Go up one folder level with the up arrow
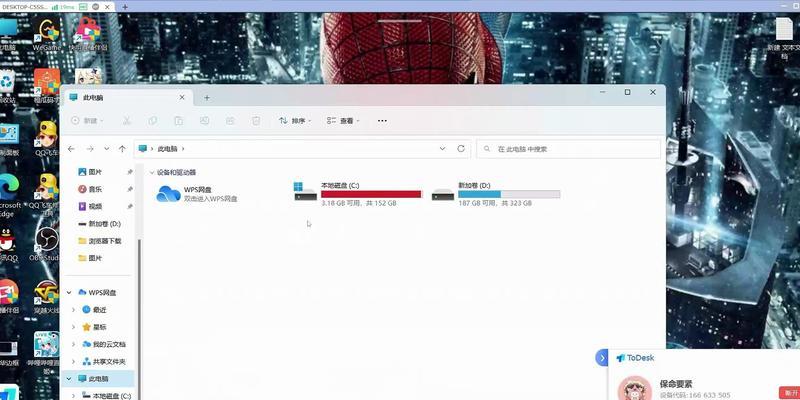Screen dimensions: 800x400 122,149
